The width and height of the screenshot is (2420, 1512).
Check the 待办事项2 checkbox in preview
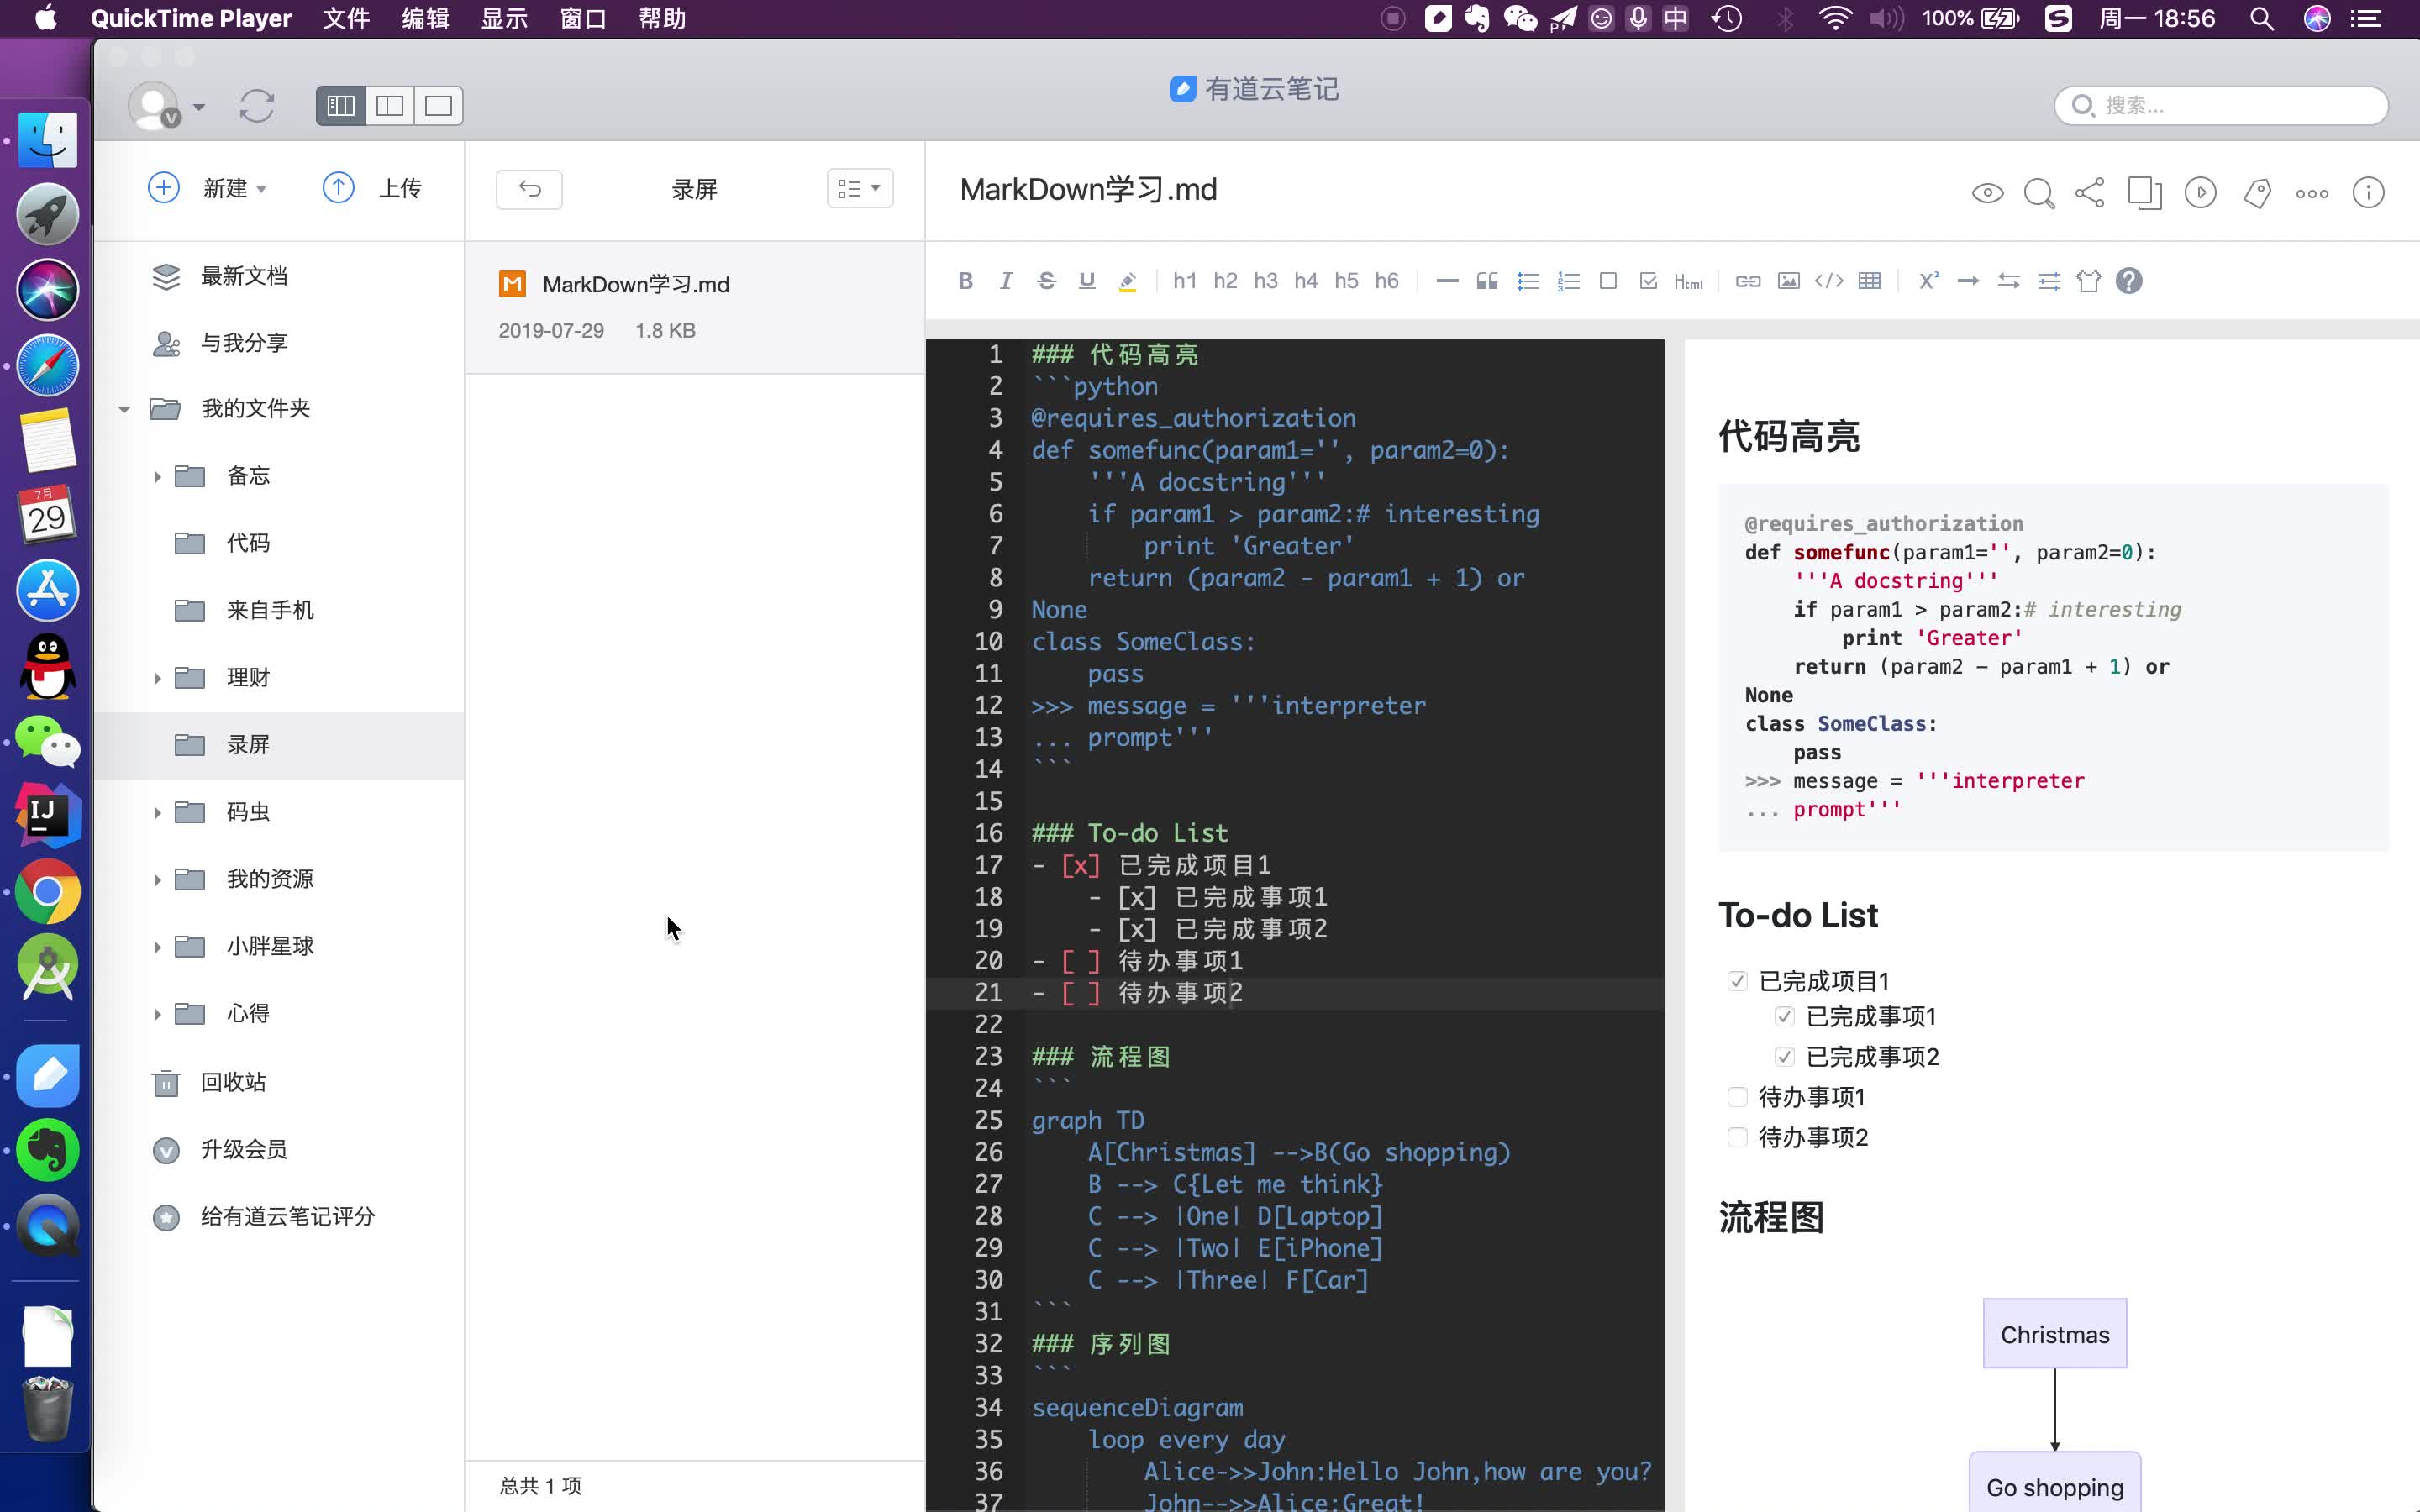click(x=1737, y=1137)
